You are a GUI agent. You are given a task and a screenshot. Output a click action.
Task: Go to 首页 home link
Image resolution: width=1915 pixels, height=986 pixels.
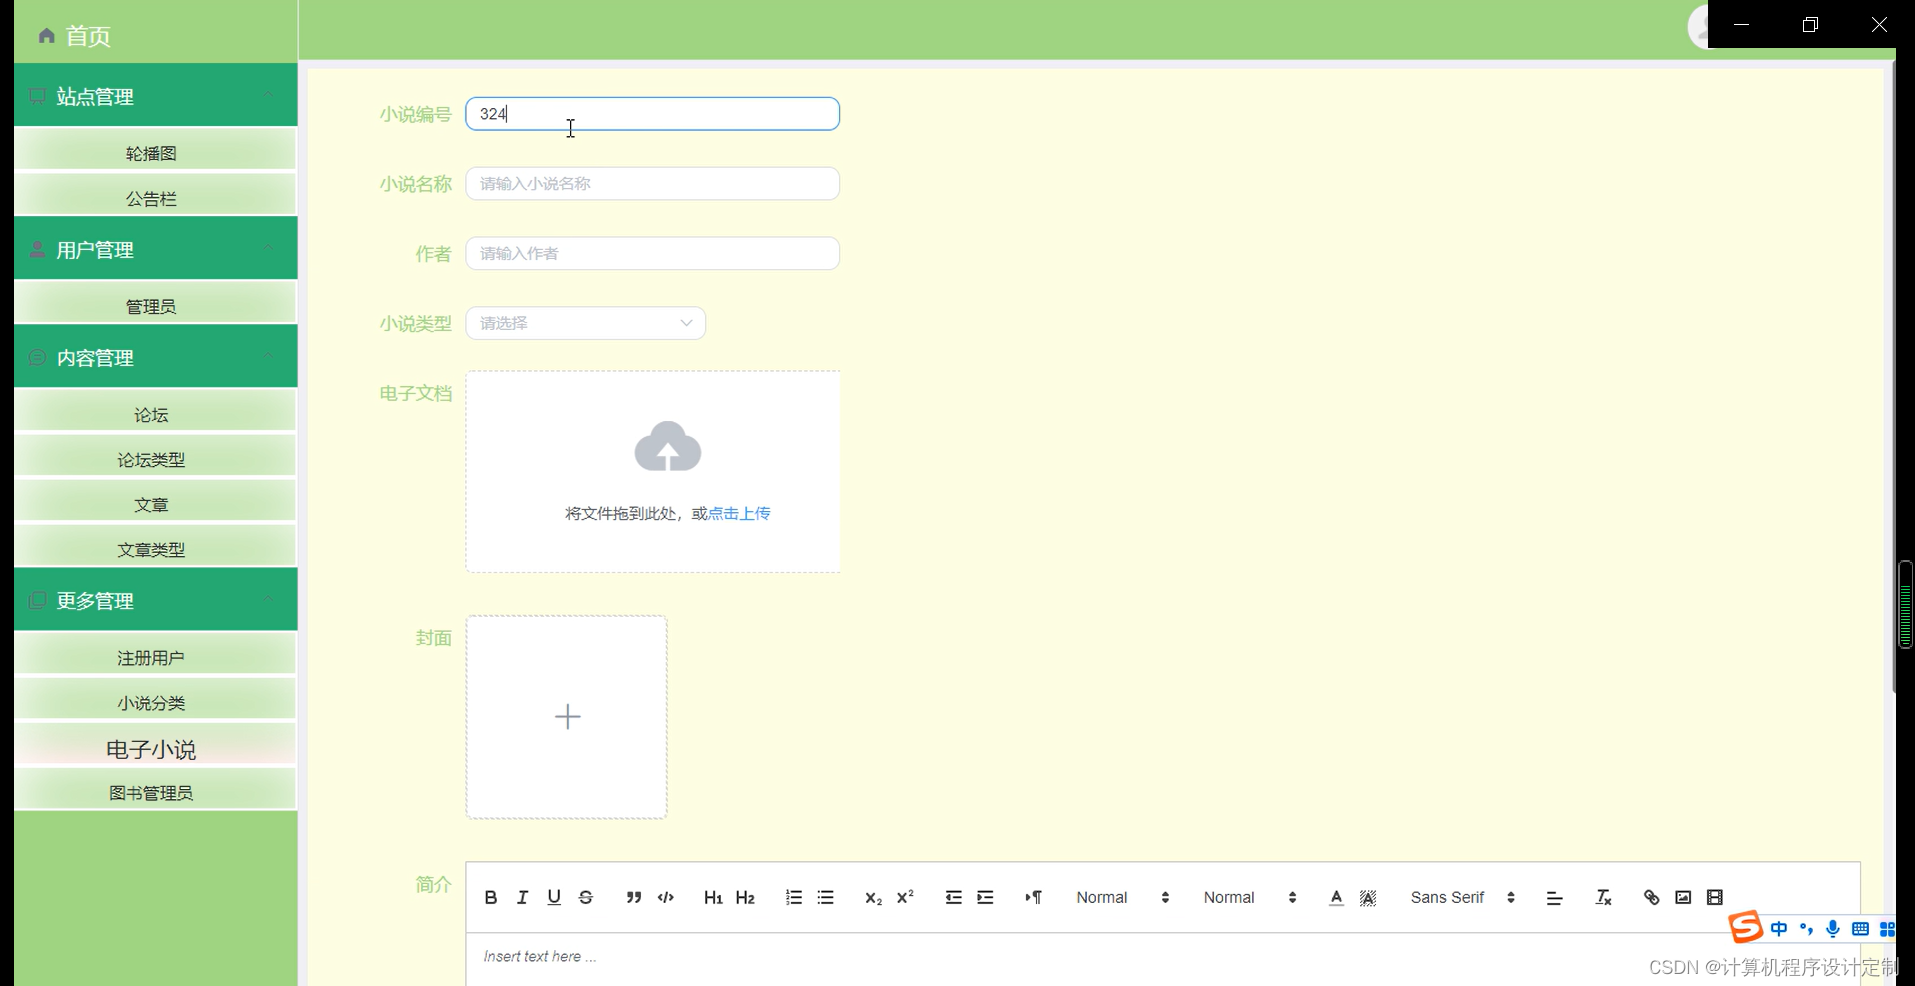pos(88,36)
